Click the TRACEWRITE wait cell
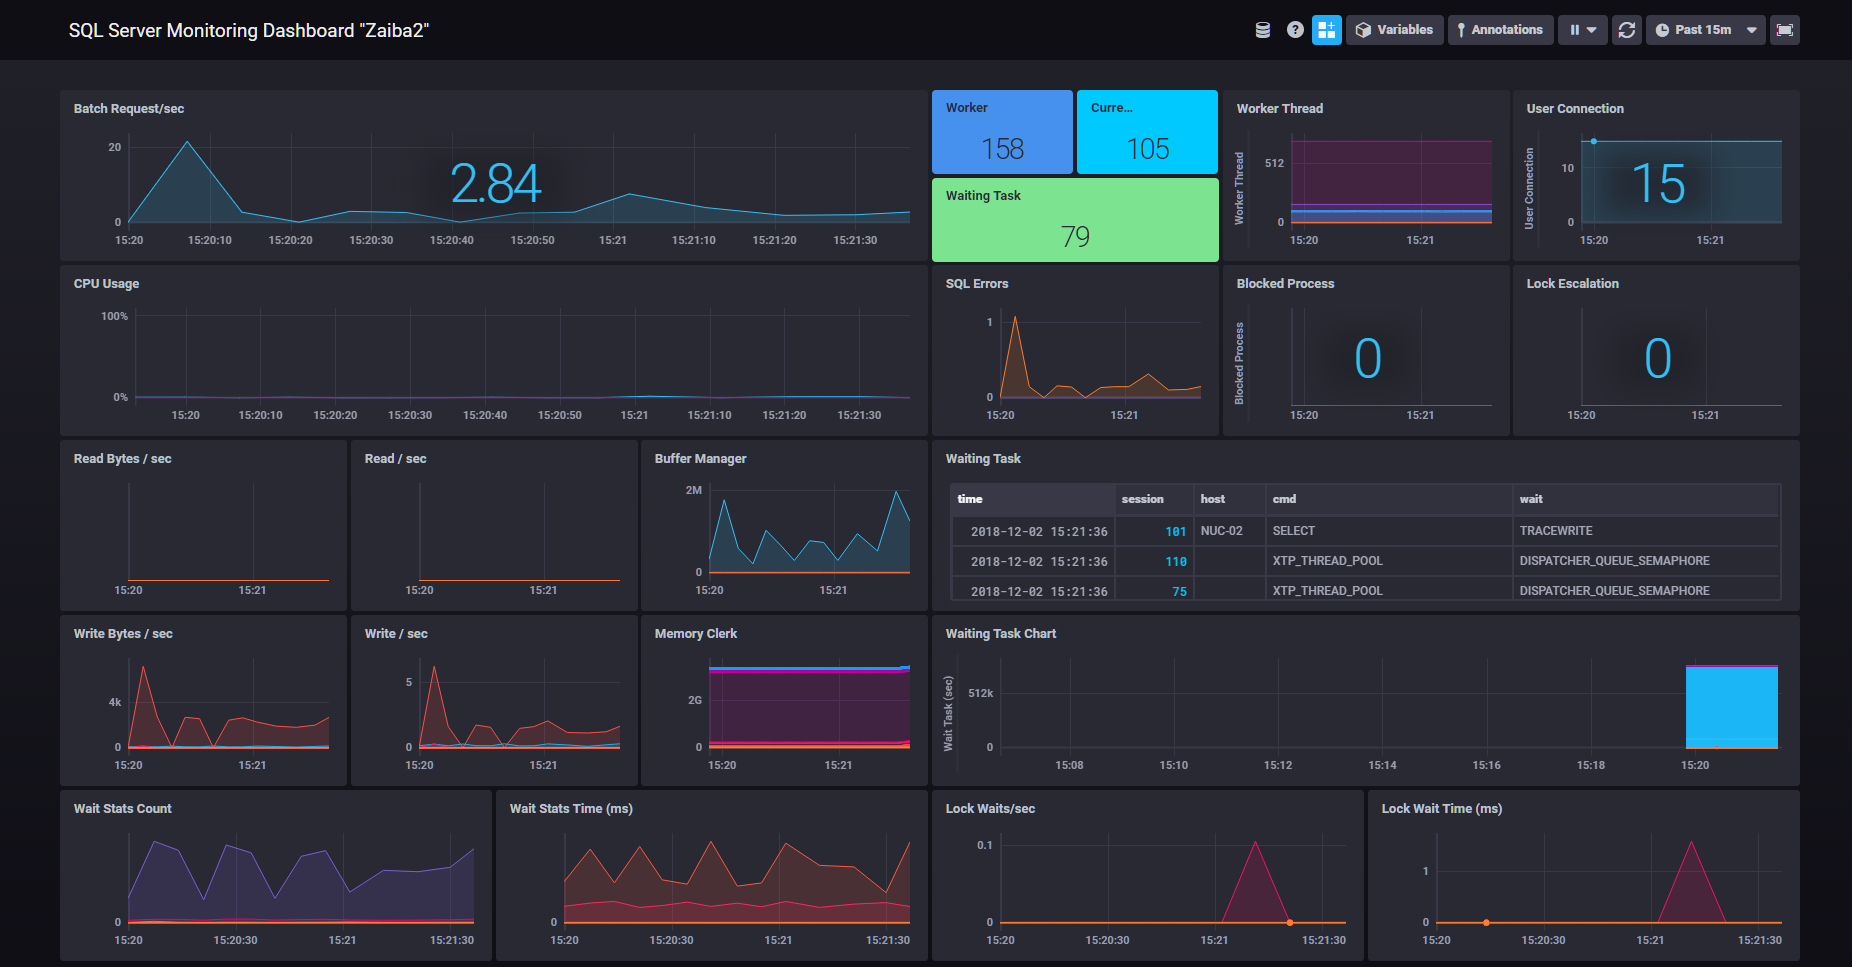Viewport: 1852px width, 967px height. (x=1556, y=531)
